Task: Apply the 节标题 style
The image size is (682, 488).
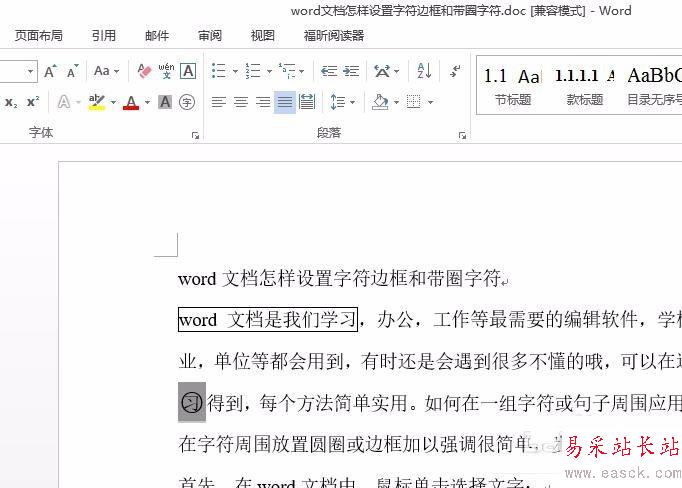Action: pos(513,87)
